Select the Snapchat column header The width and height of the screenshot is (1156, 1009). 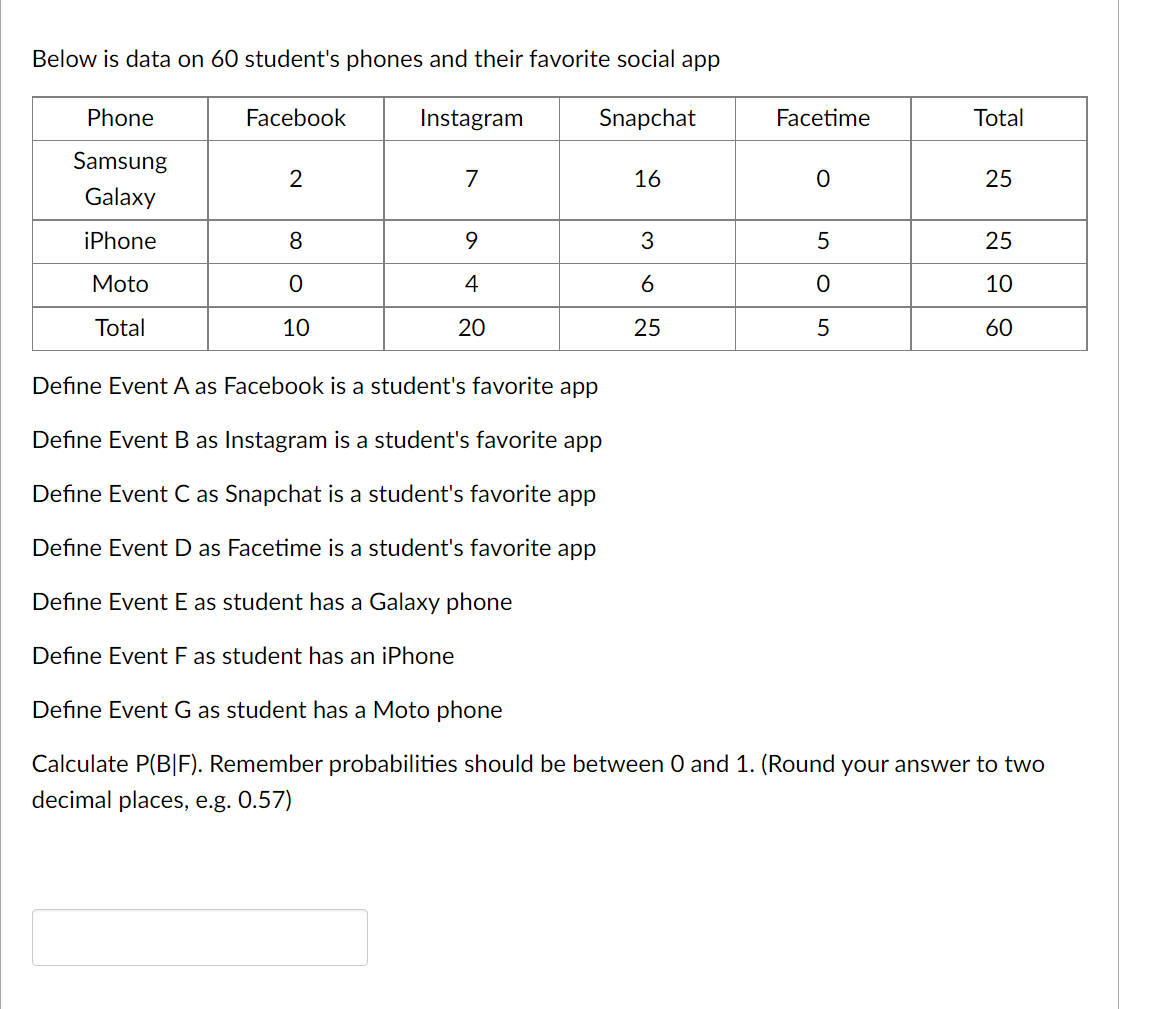[647, 118]
